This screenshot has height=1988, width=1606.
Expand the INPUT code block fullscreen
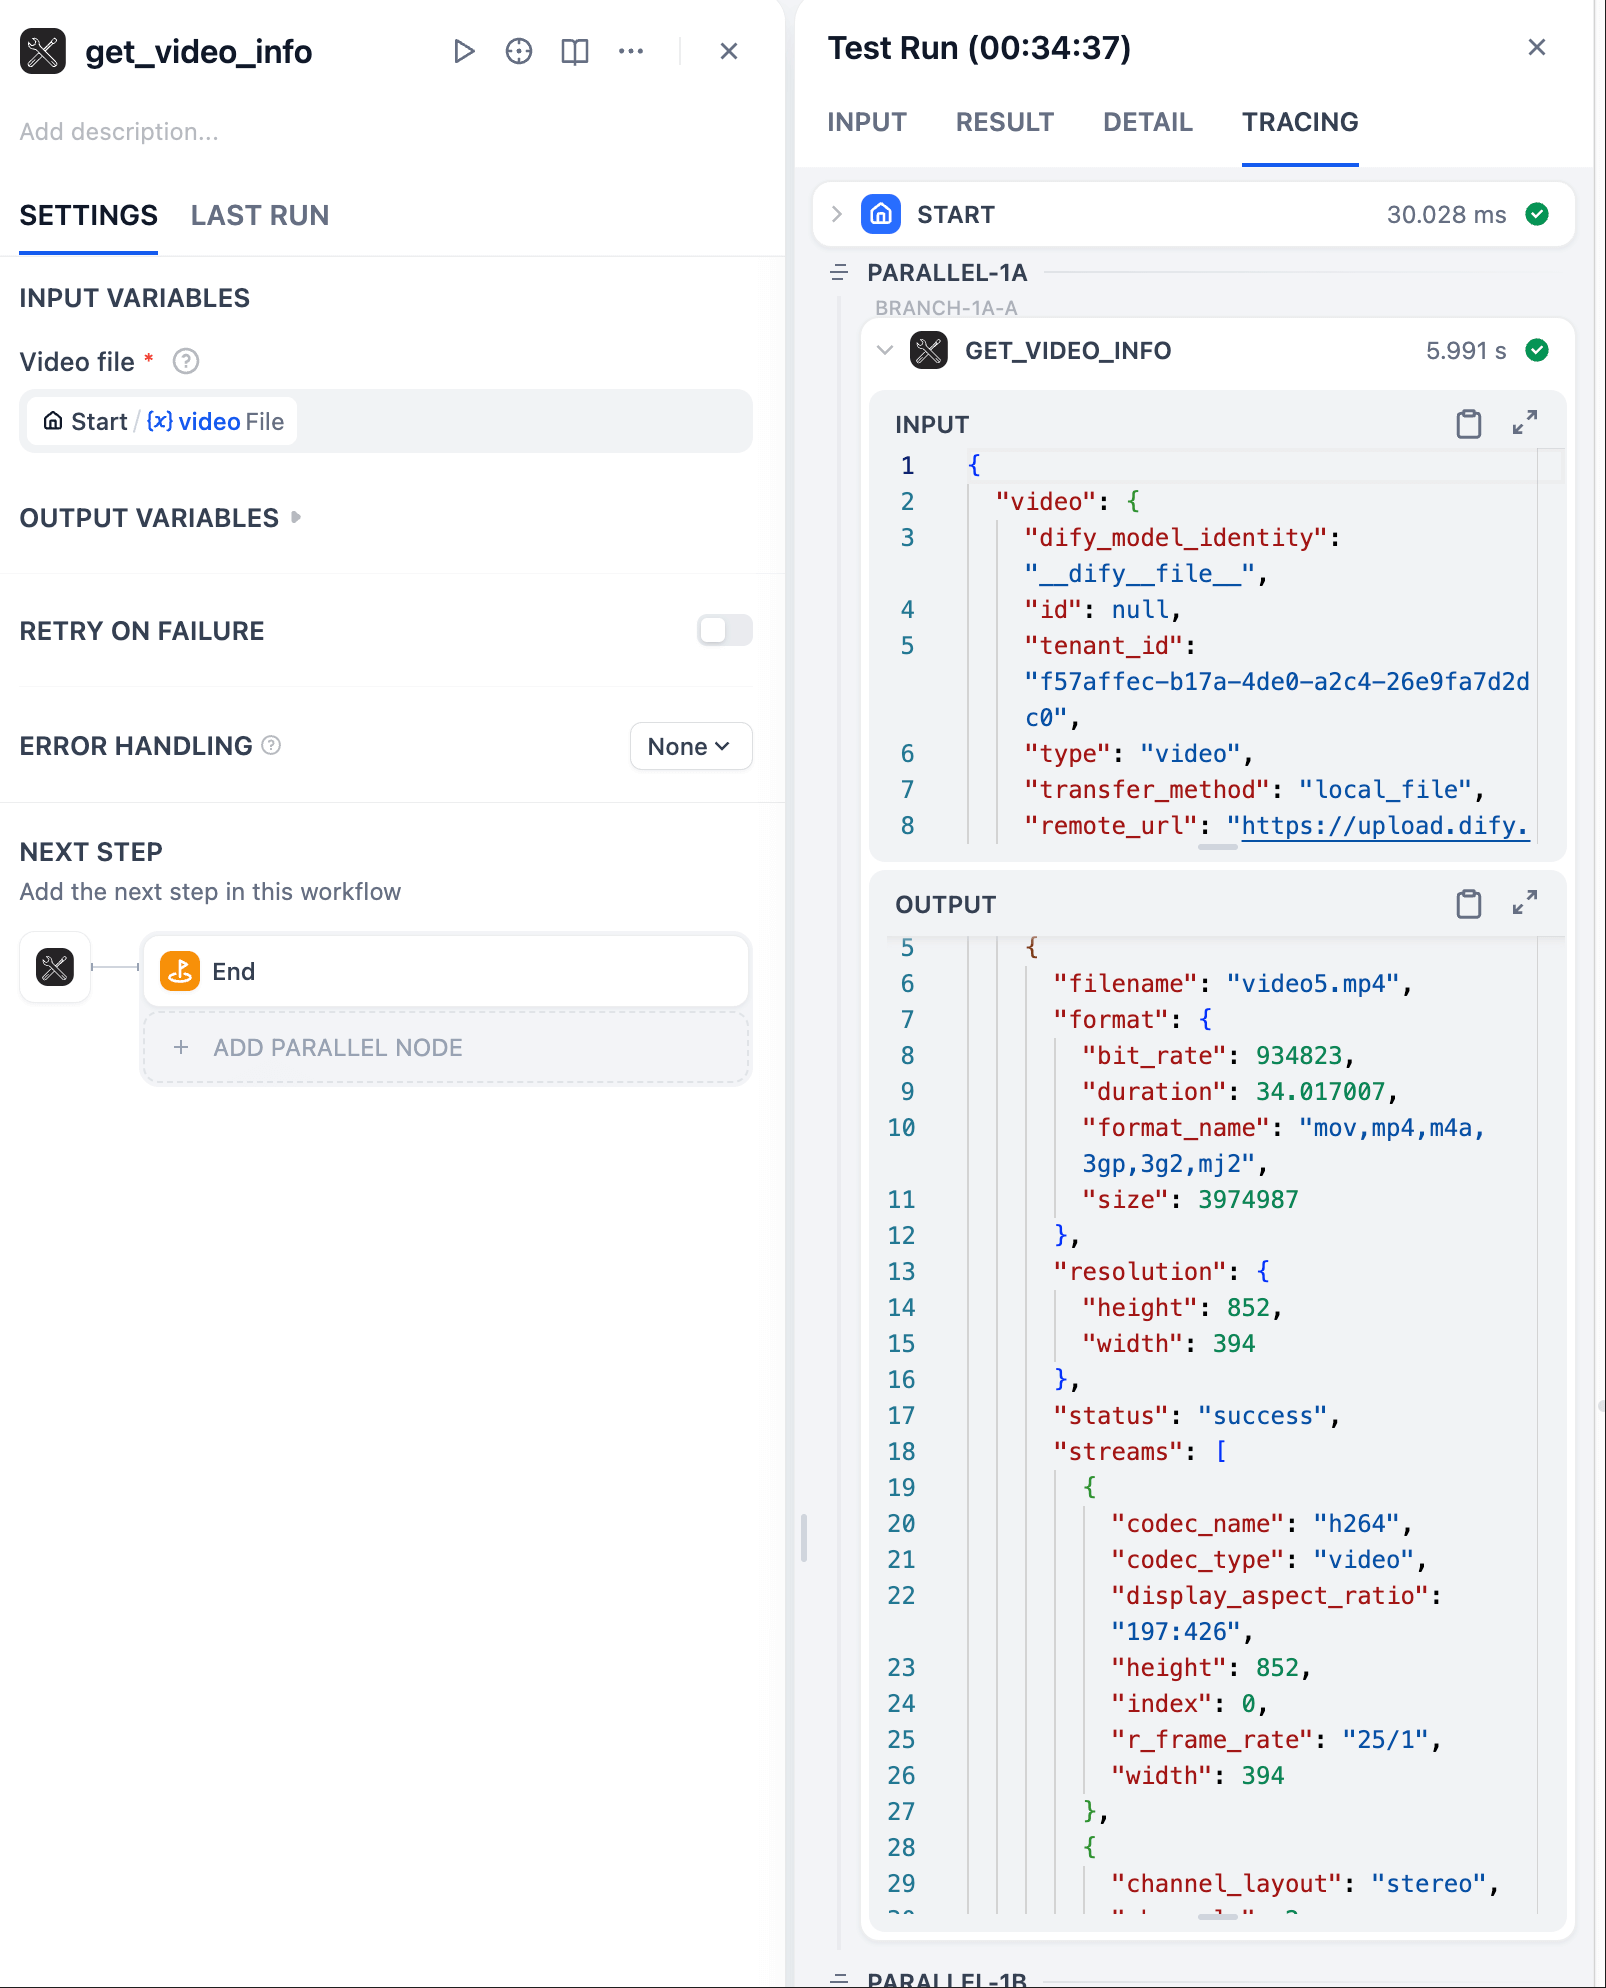pos(1524,424)
